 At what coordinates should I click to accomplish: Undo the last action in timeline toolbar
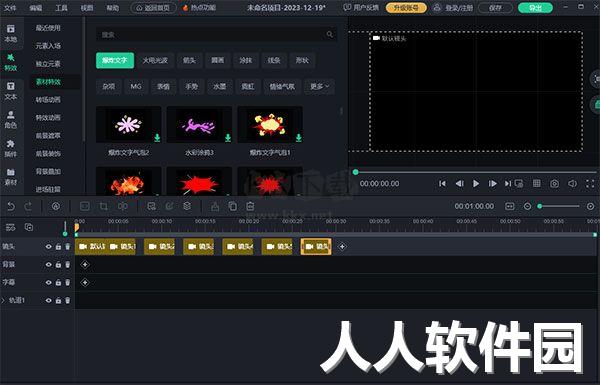[11, 207]
